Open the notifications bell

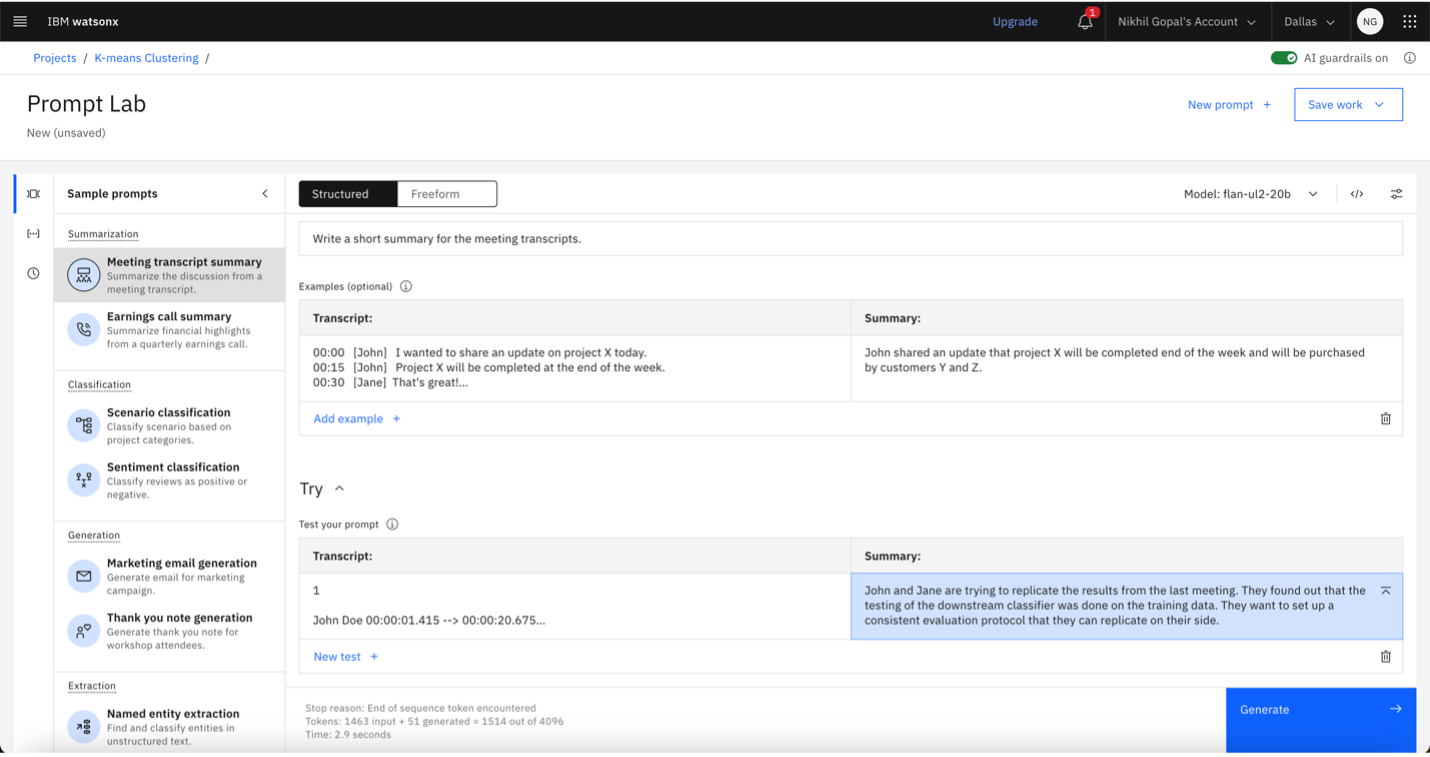point(1085,21)
